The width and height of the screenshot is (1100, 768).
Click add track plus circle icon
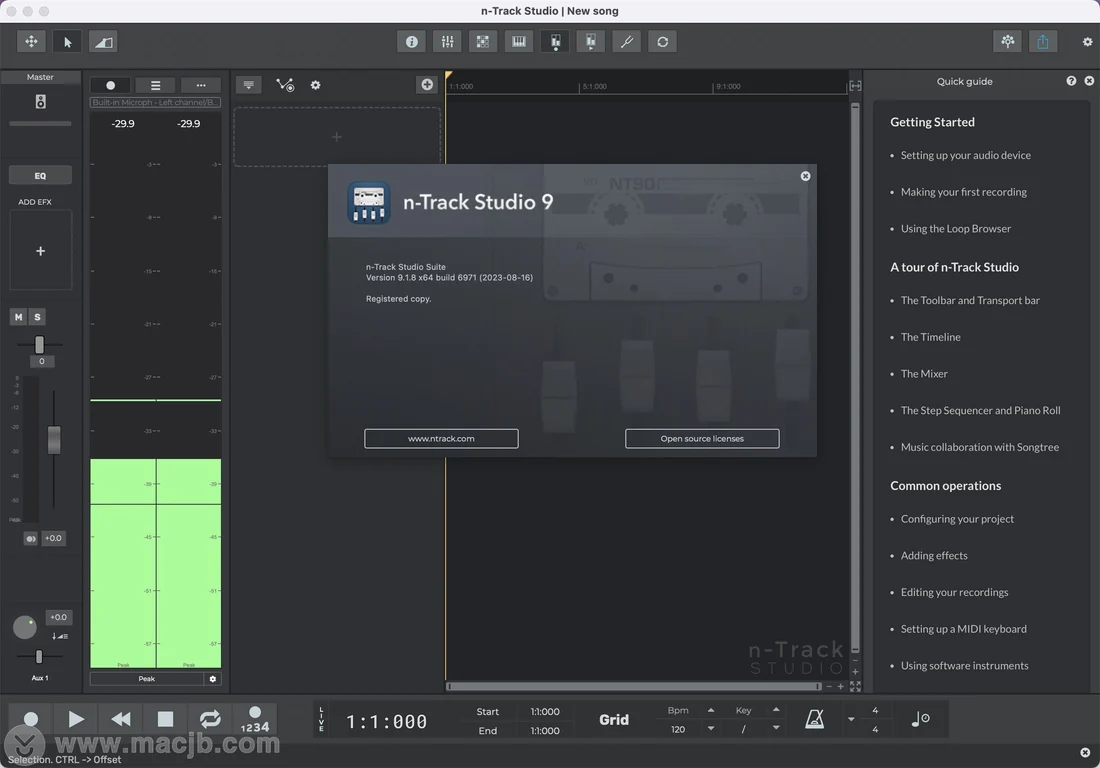tap(427, 85)
